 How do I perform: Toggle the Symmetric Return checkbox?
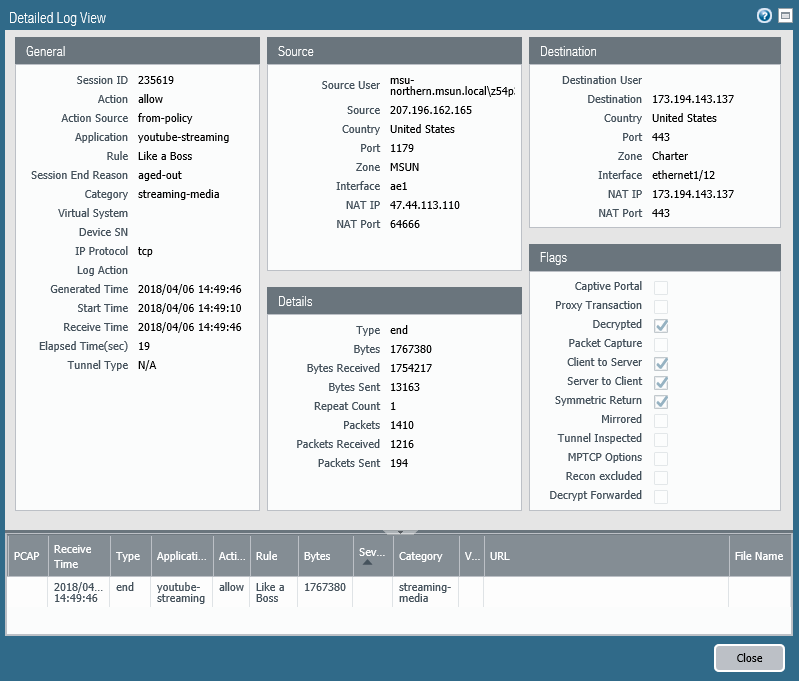(x=661, y=401)
